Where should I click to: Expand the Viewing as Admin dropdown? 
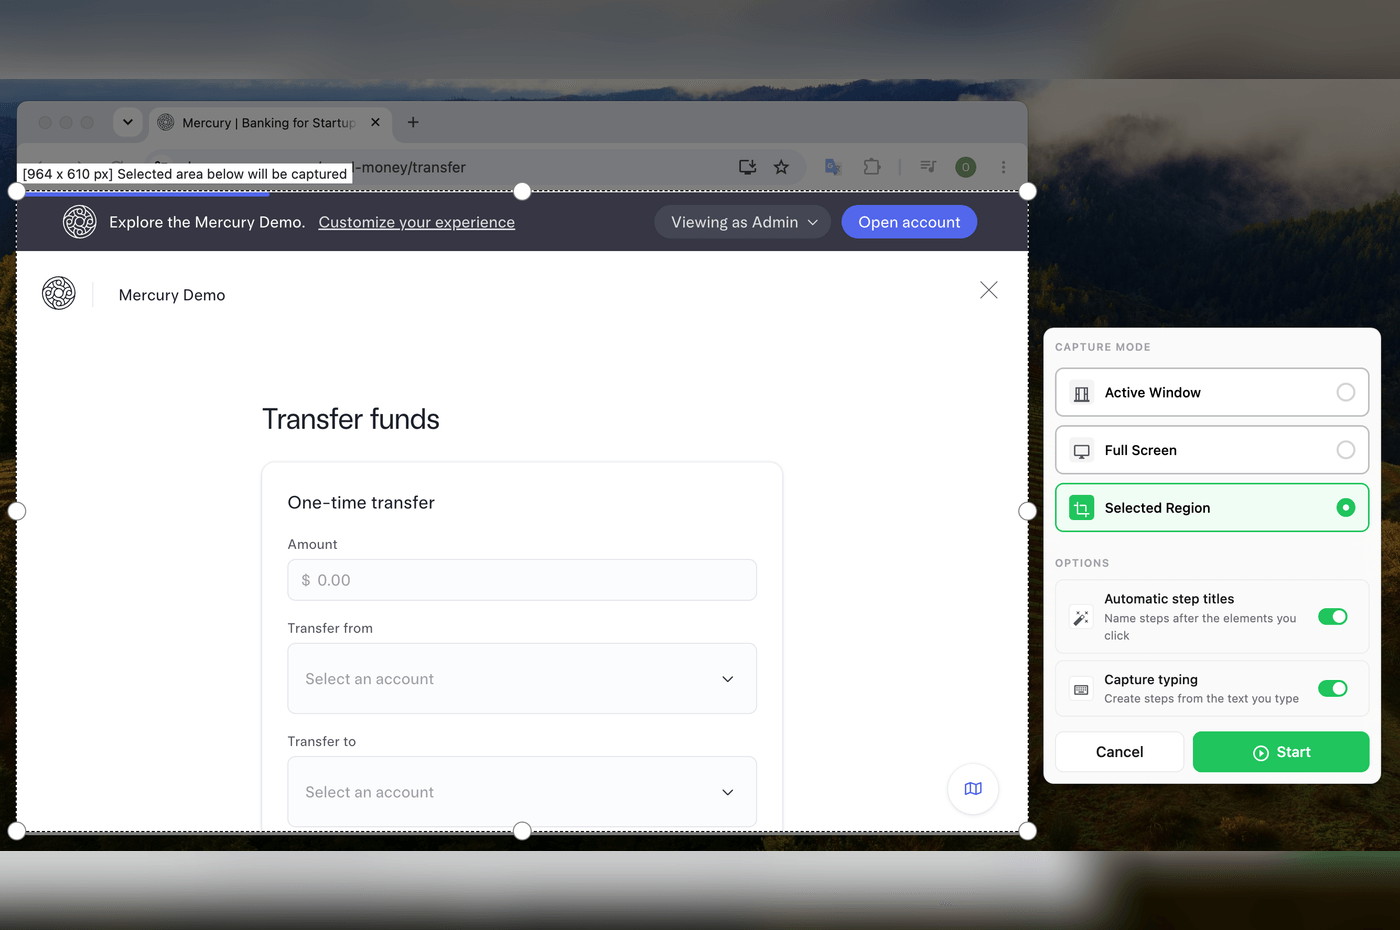[x=744, y=222]
